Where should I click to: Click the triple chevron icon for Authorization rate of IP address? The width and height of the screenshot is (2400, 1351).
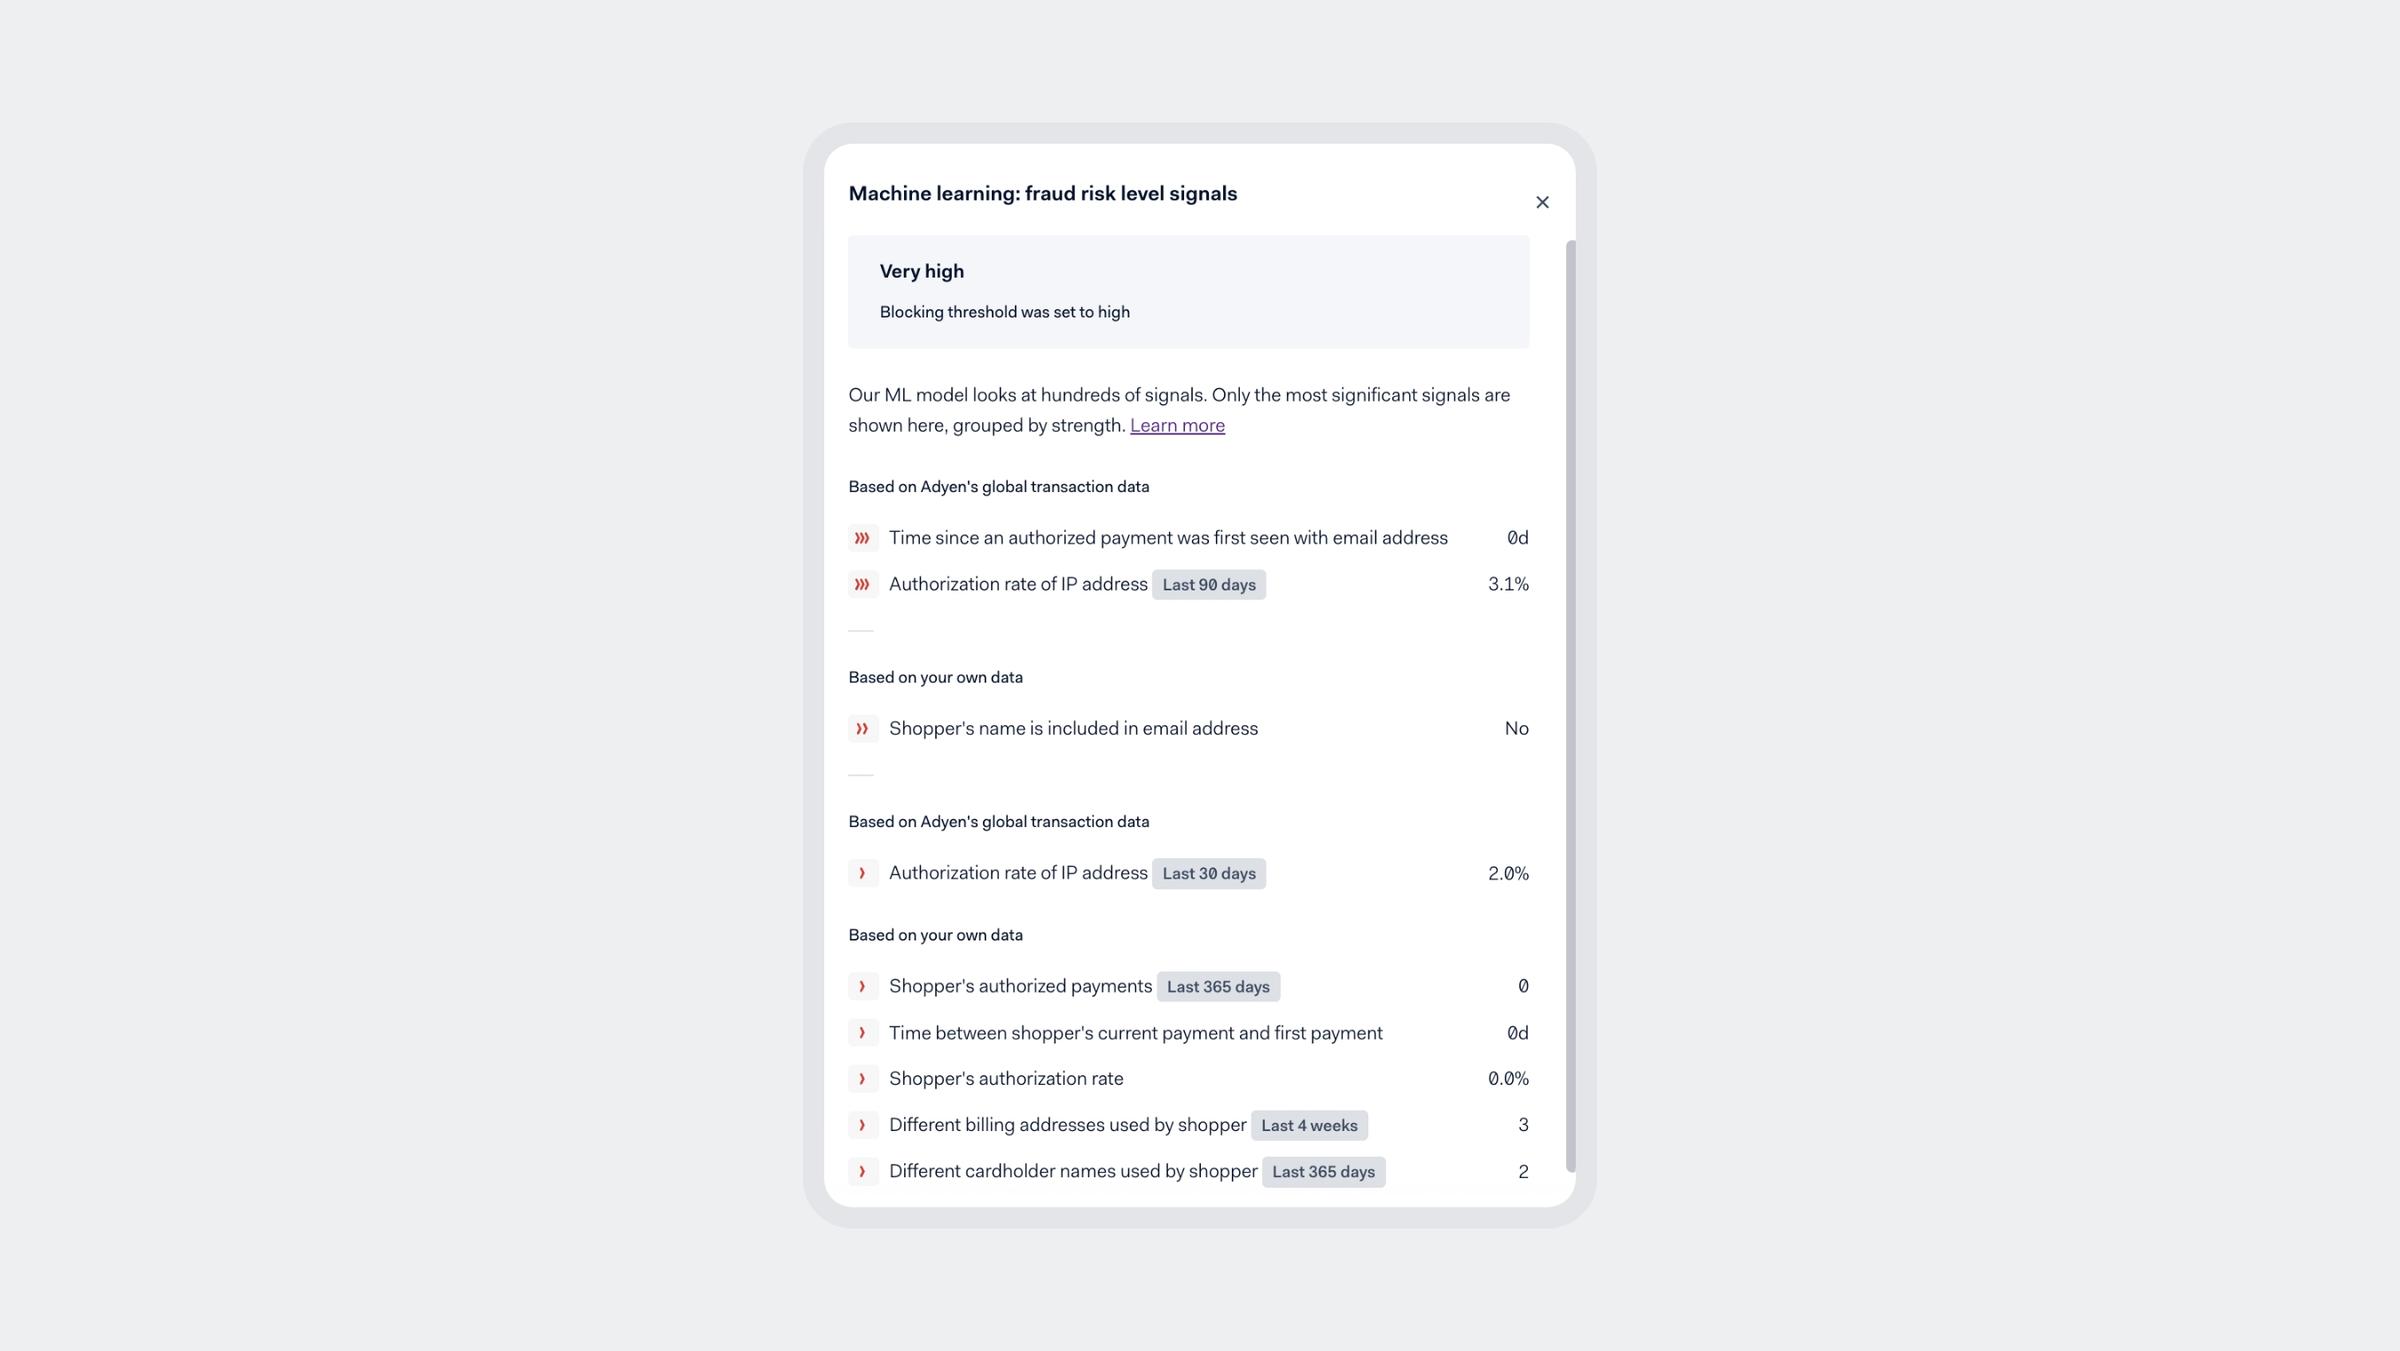coord(863,584)
